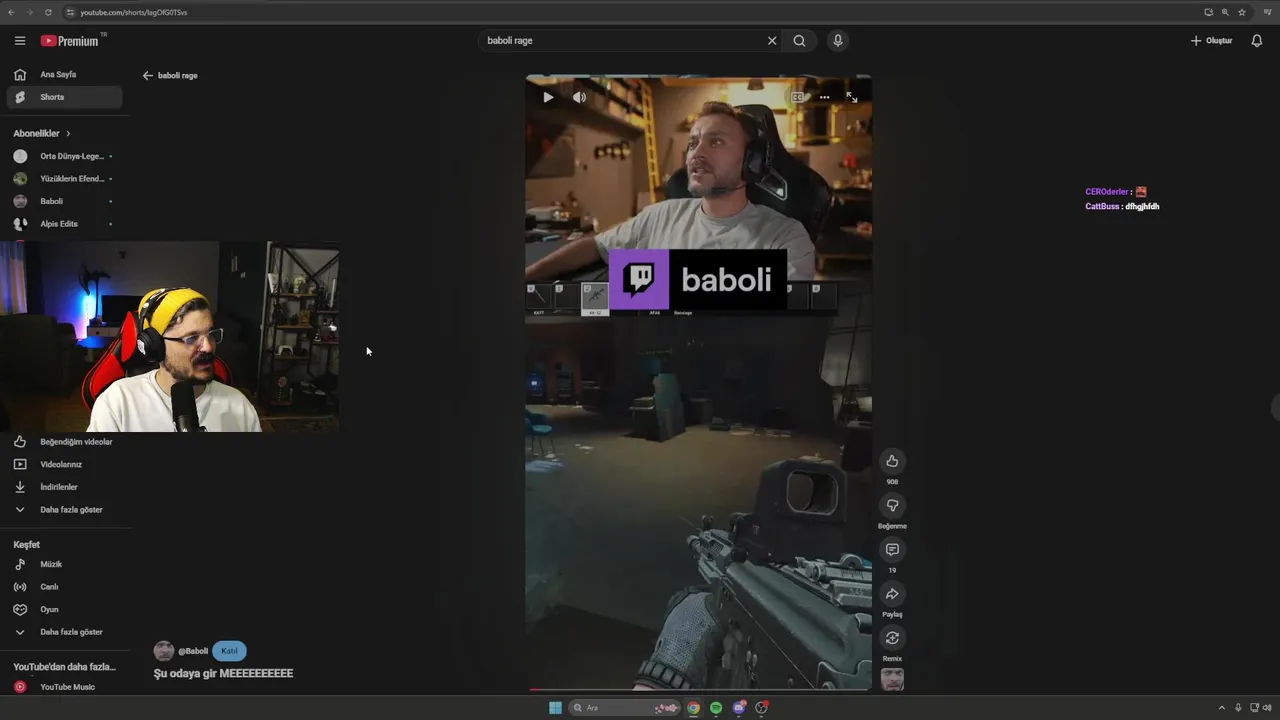Open the browser zoom magnifier icon
Screen dimensions: 1280x720
pyautogui.click(x=1225, y=12)
